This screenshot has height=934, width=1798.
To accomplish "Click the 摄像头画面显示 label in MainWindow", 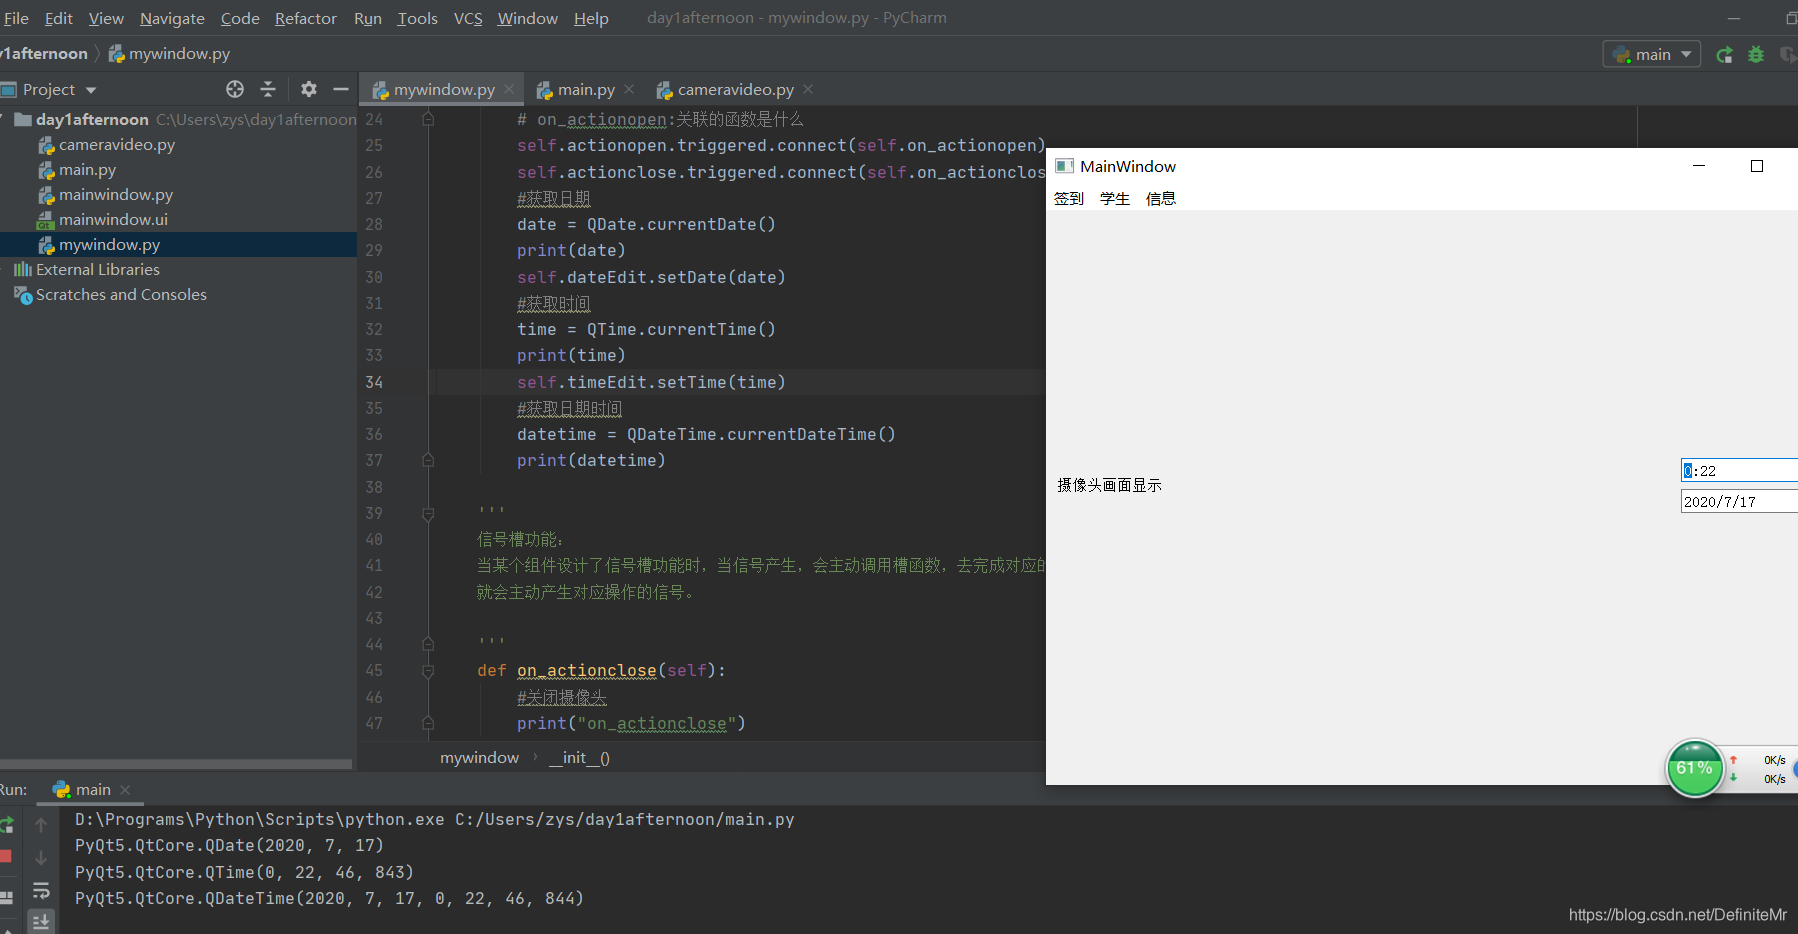I will (x=1109, y=485).
